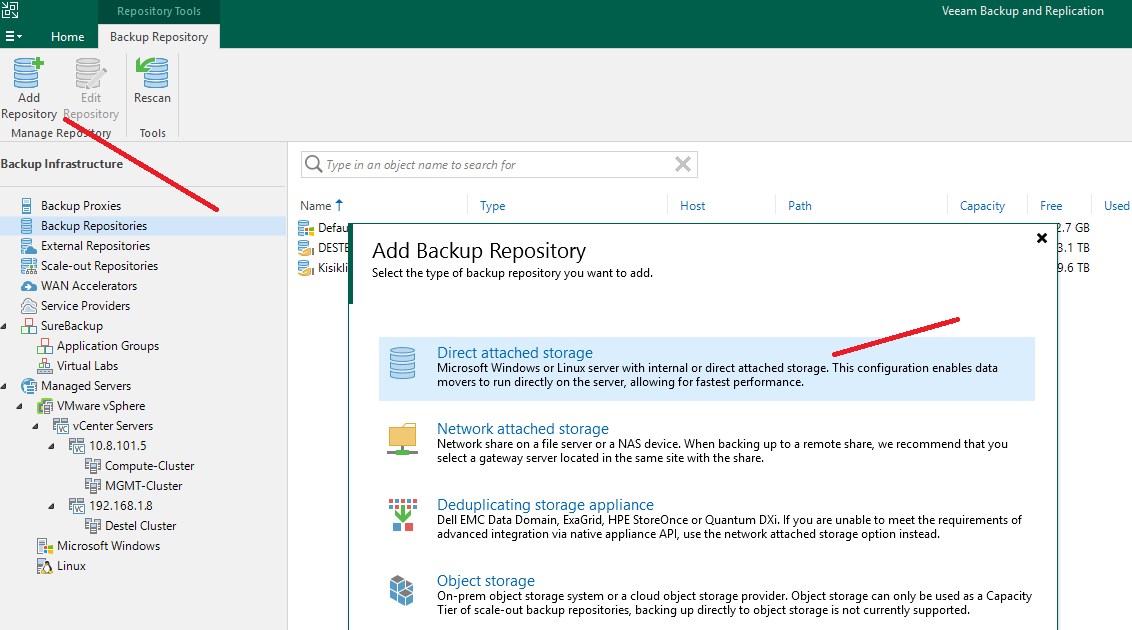Image resolution: width=1132 pixels, height=630 pixels.
Task: Click the Network attached storage folder icon
Action: (402, 439)
